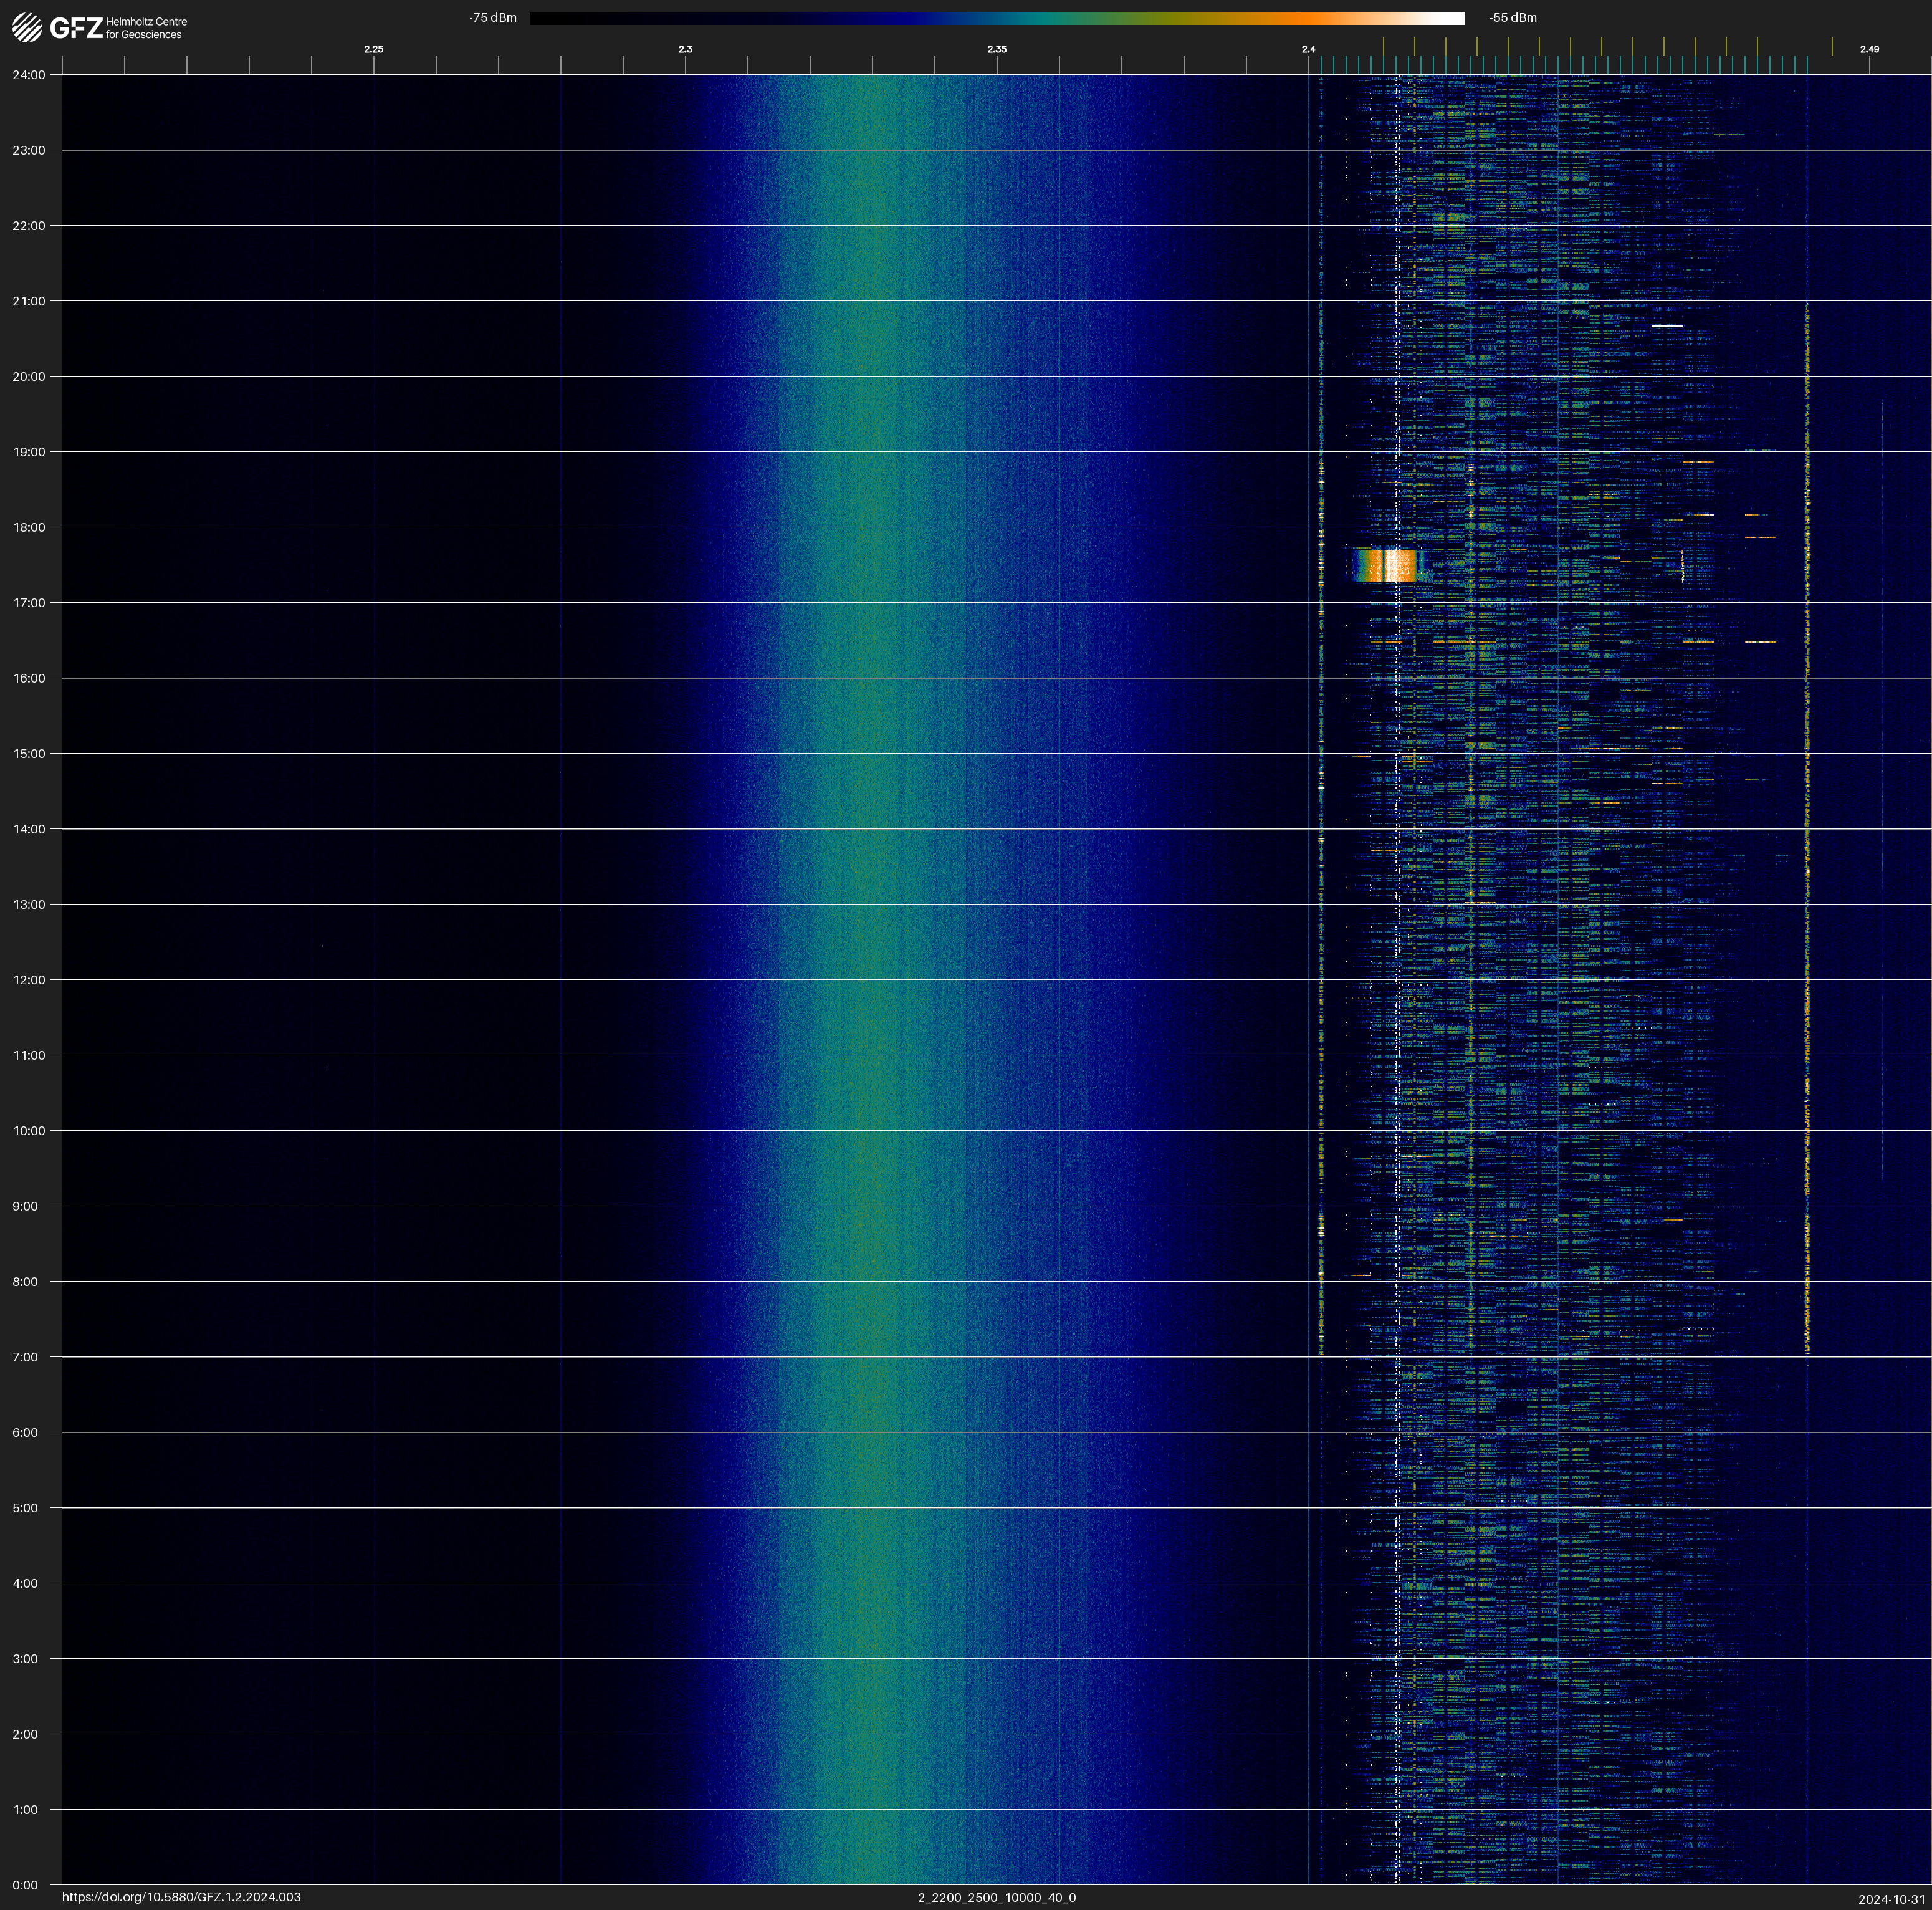Click the 2.3 frequency axis label
The width and height of the screenshot is (1932, 1910).
tap(685, 49)
